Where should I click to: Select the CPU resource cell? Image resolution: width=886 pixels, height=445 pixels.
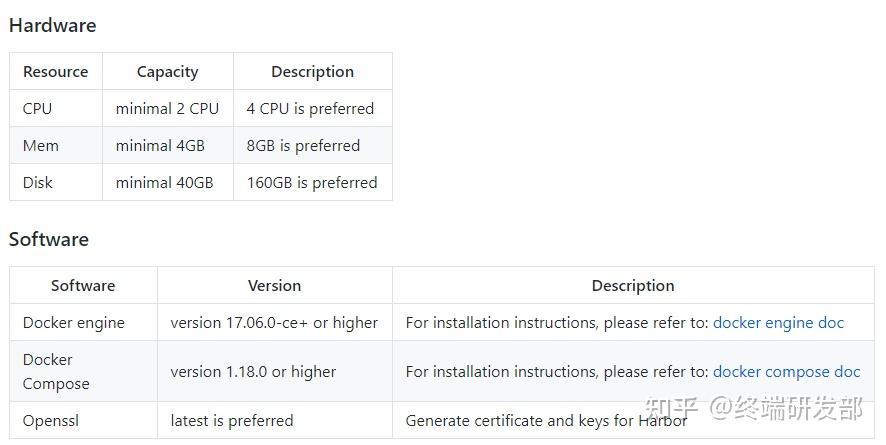tap(38, 109)
